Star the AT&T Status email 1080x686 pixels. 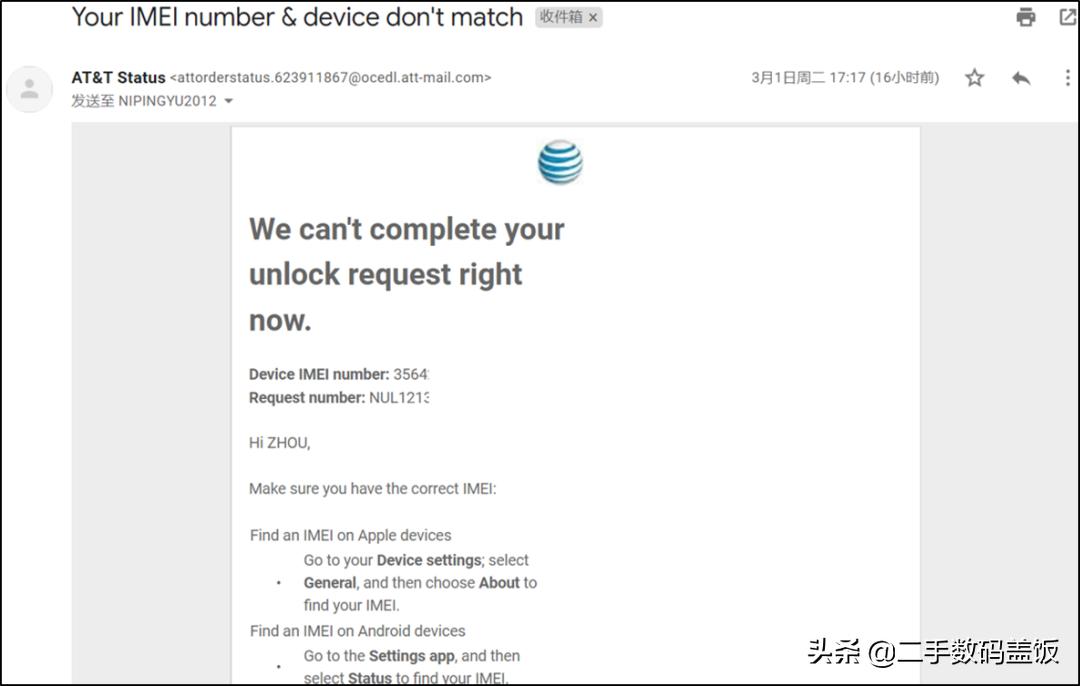click(974, 78)
